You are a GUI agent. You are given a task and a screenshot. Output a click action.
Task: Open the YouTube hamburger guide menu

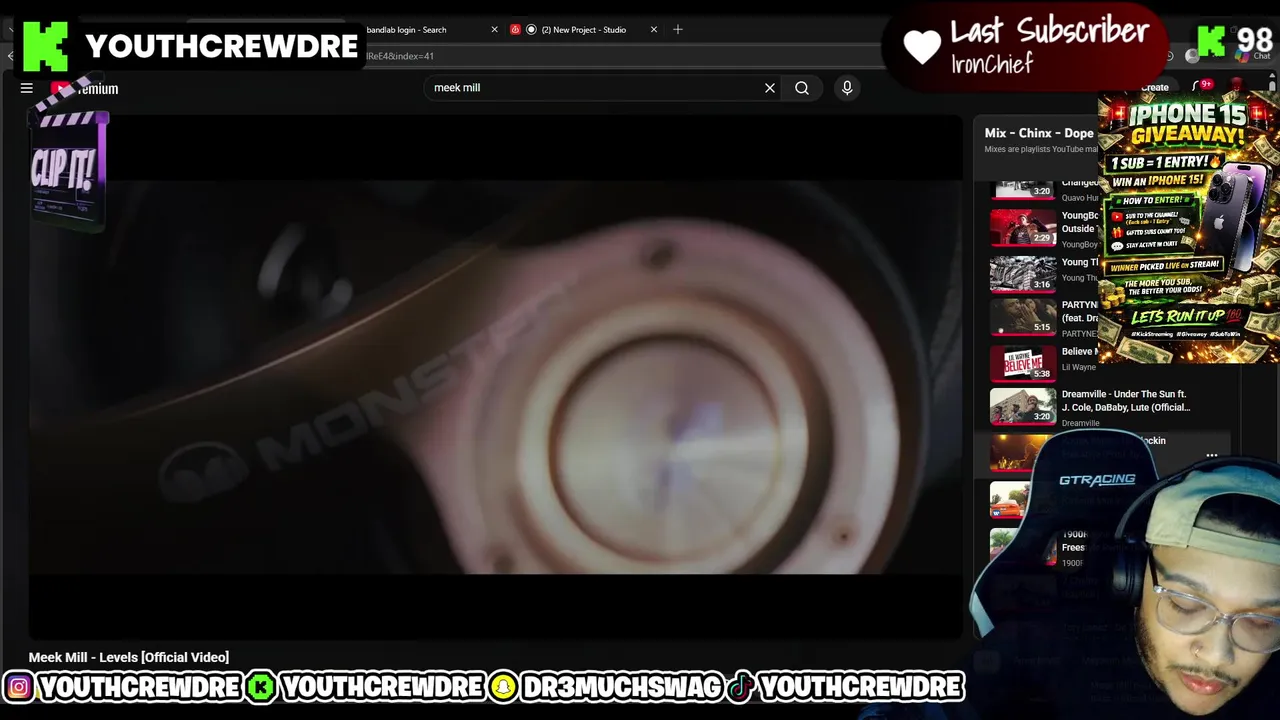[x=27, y=88]
